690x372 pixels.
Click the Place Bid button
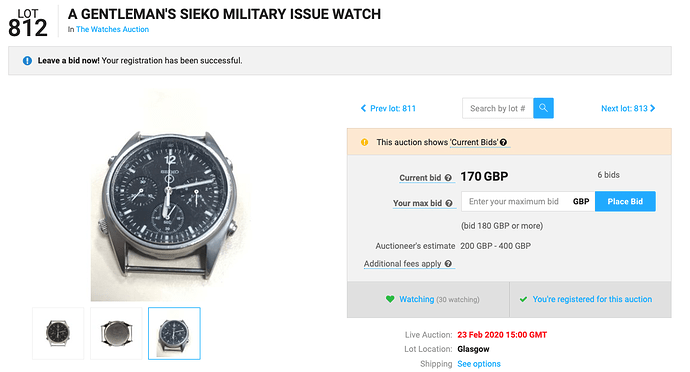[x=625, y=201]
